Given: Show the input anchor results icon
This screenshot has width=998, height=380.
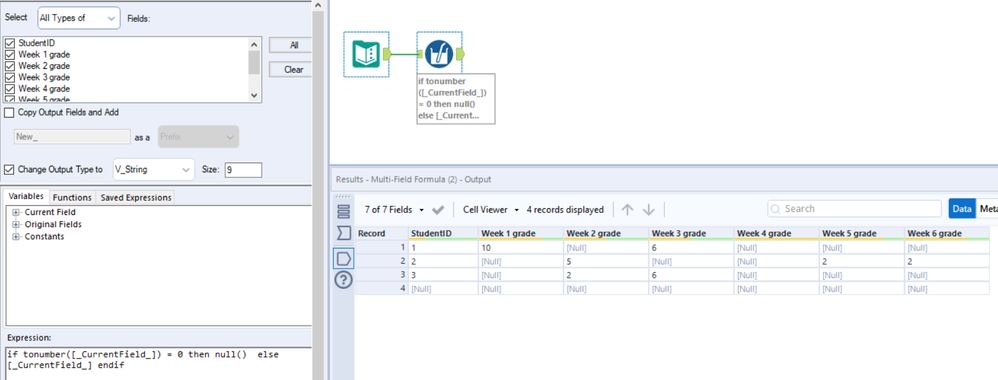Looking at the screenshot, I should click(343, 234).
